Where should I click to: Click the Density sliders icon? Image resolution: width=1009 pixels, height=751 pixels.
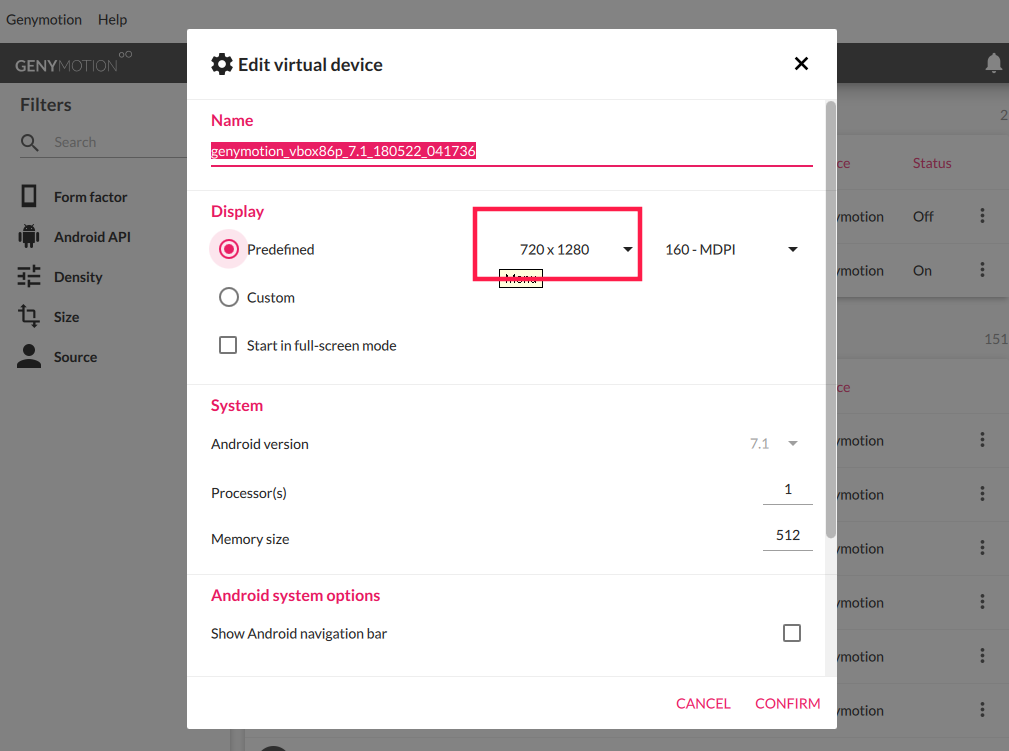coord(29,276)
